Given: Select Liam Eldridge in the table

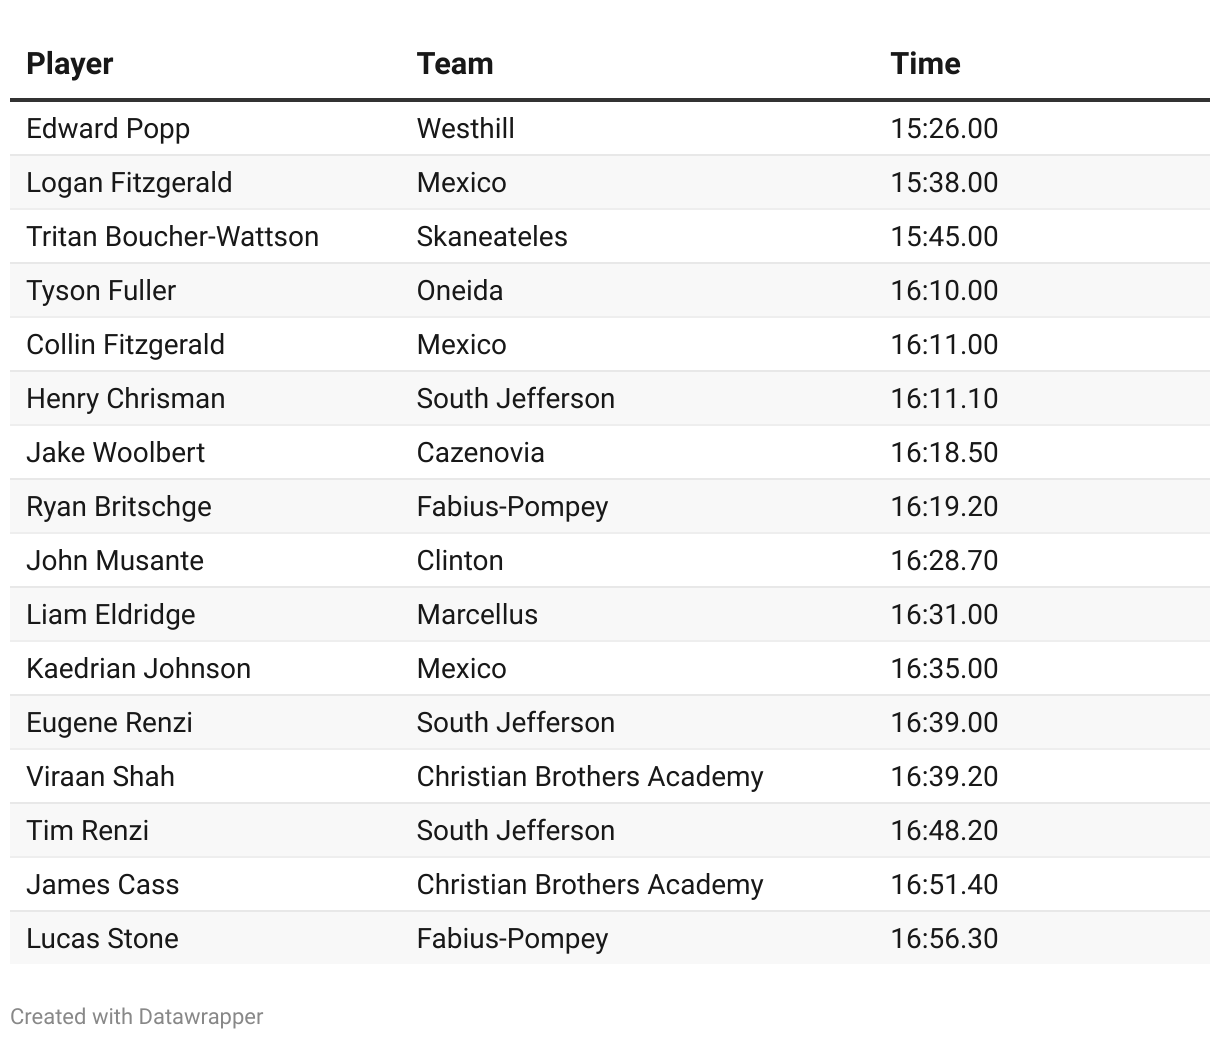Looking at the screenshot, I should pyautogui.click(x=111, y=615).
